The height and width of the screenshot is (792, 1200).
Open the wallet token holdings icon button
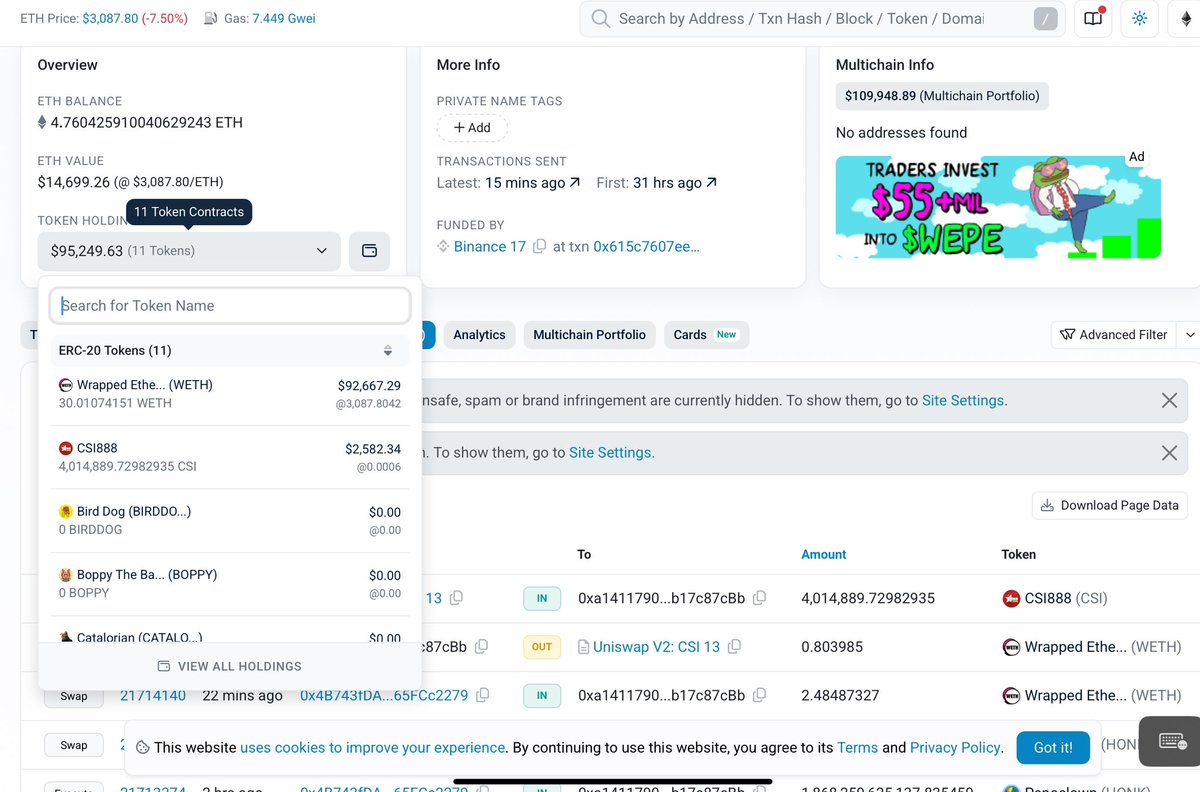click(x=369, y=251)
